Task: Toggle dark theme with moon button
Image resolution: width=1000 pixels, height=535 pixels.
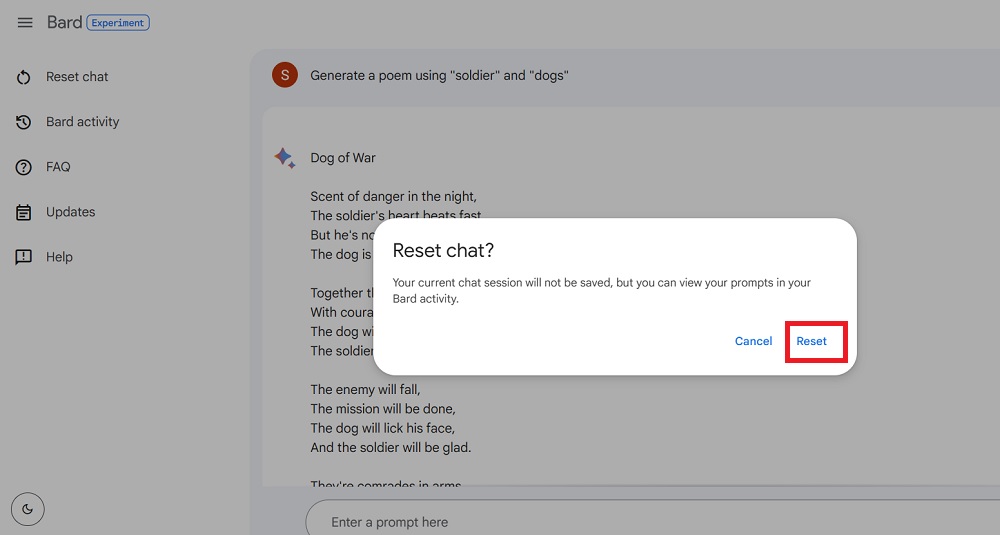Action: coord(27,509)
